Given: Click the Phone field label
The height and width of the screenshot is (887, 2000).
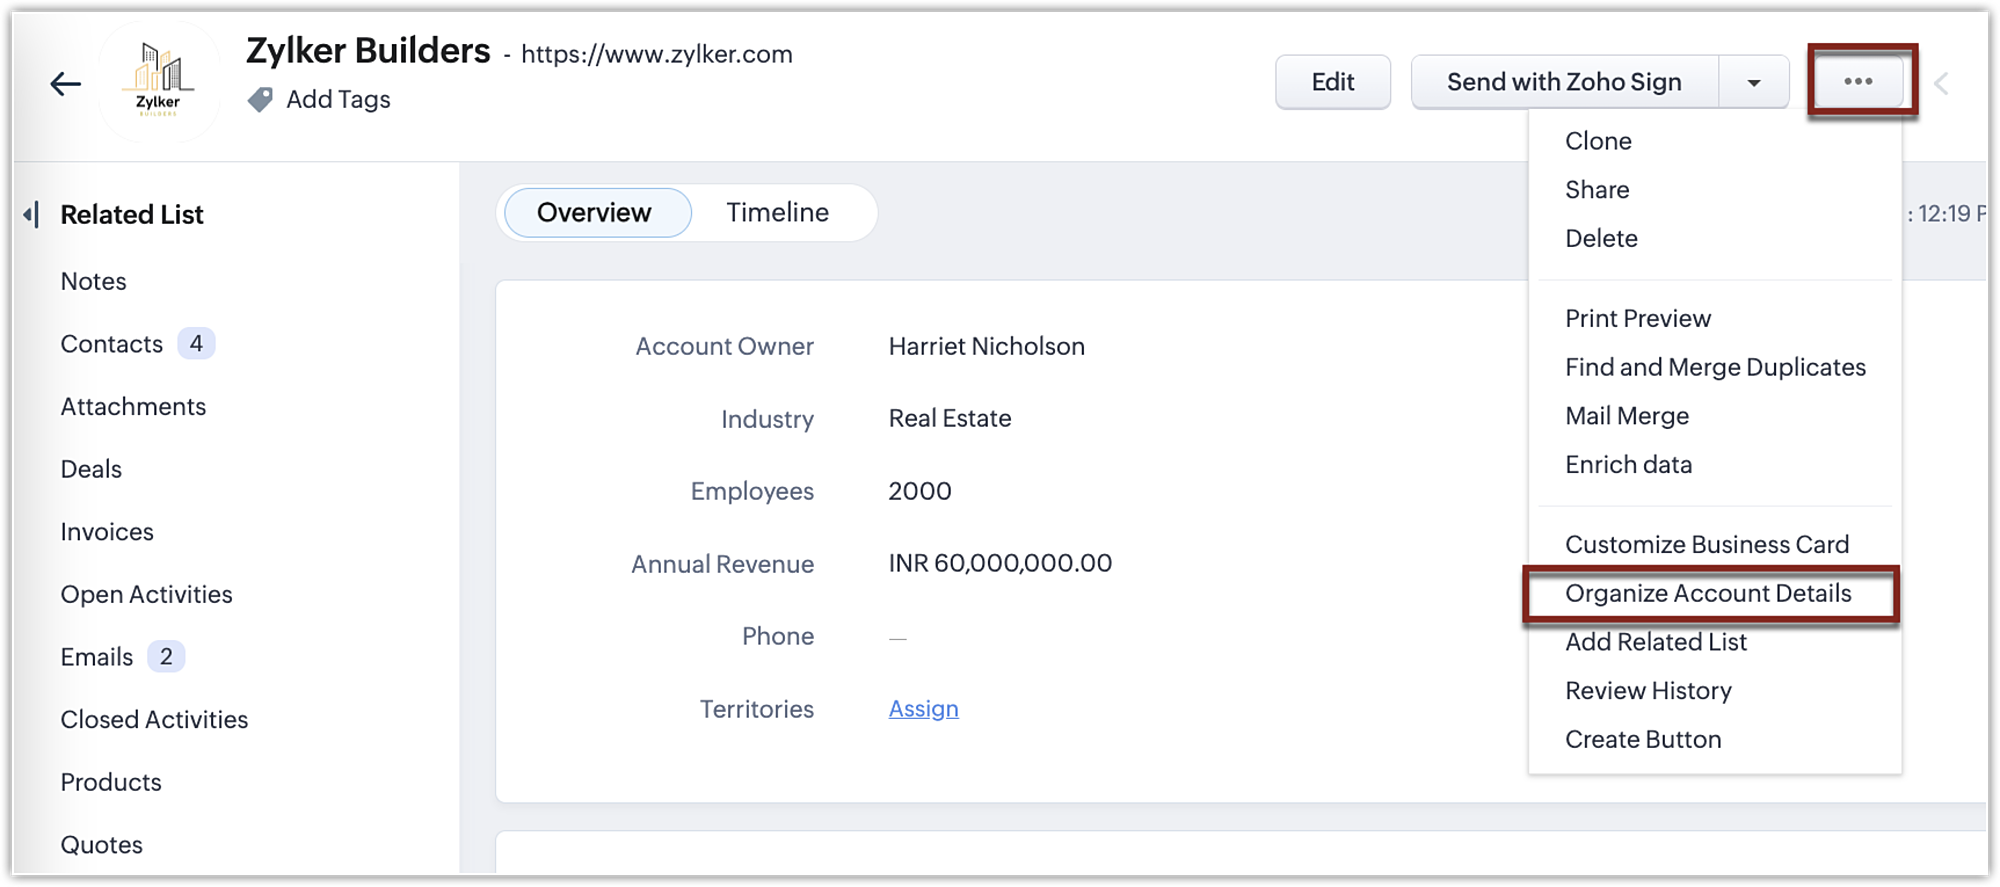Looking at the screenshot, I should click(777, 637).
